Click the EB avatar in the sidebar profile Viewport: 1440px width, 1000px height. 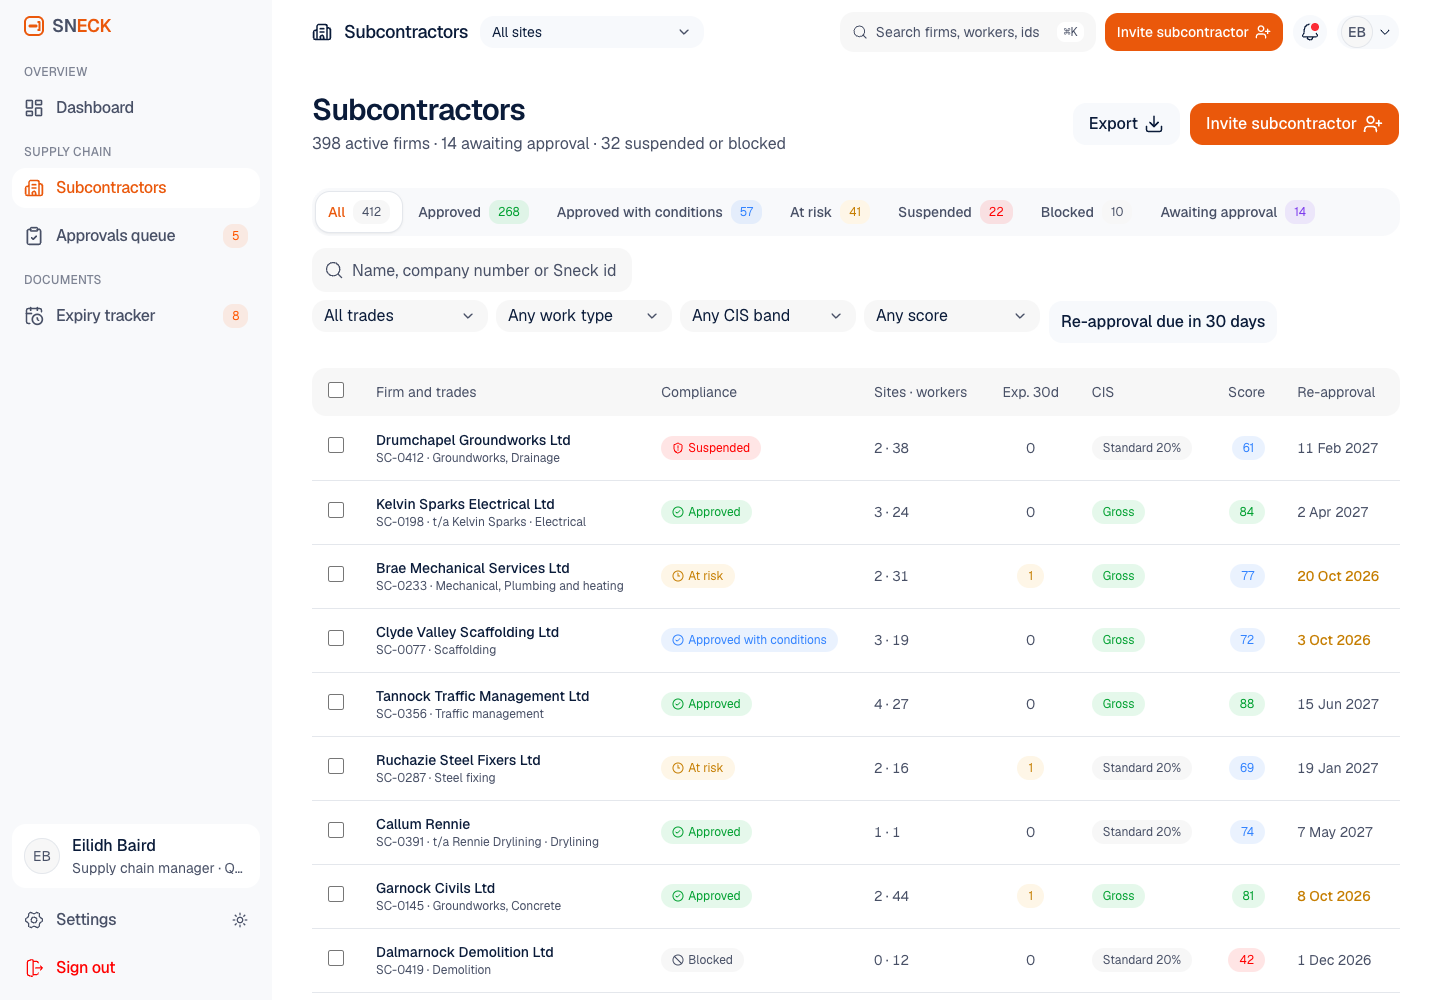42,856
